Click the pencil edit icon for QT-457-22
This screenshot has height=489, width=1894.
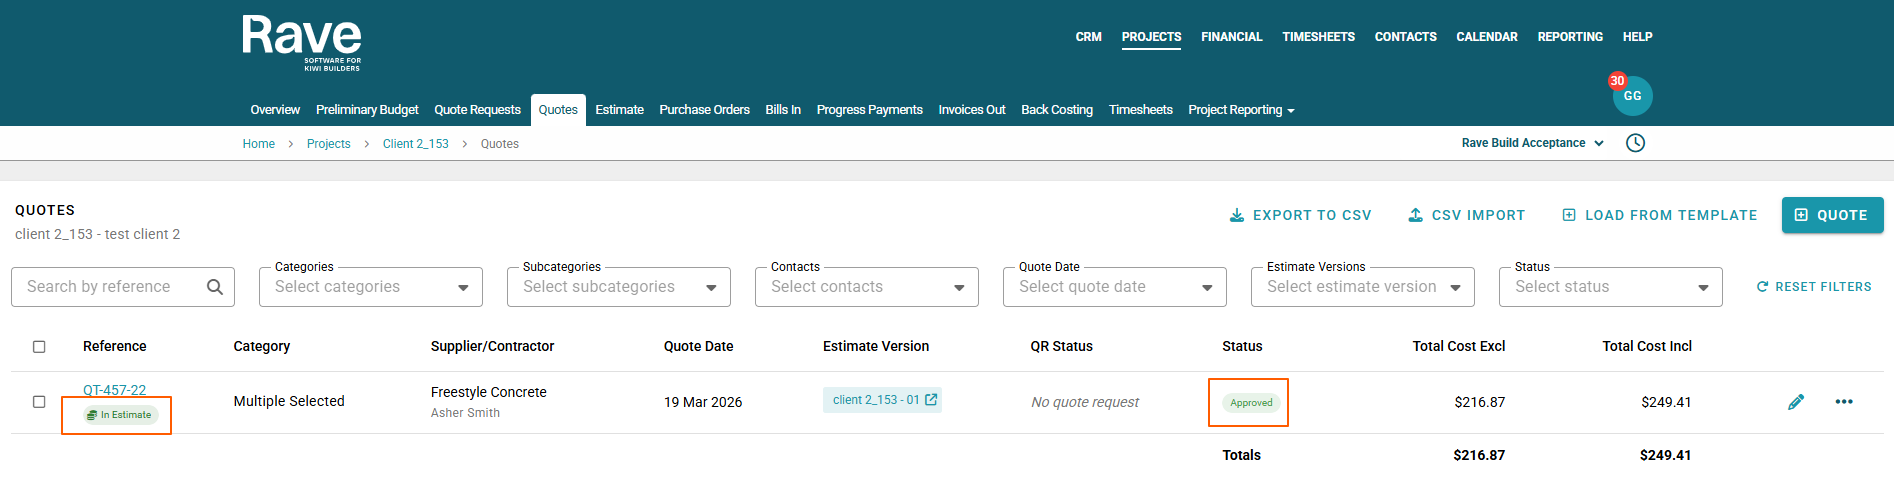pyautogui.click(x=1796, y=402)
